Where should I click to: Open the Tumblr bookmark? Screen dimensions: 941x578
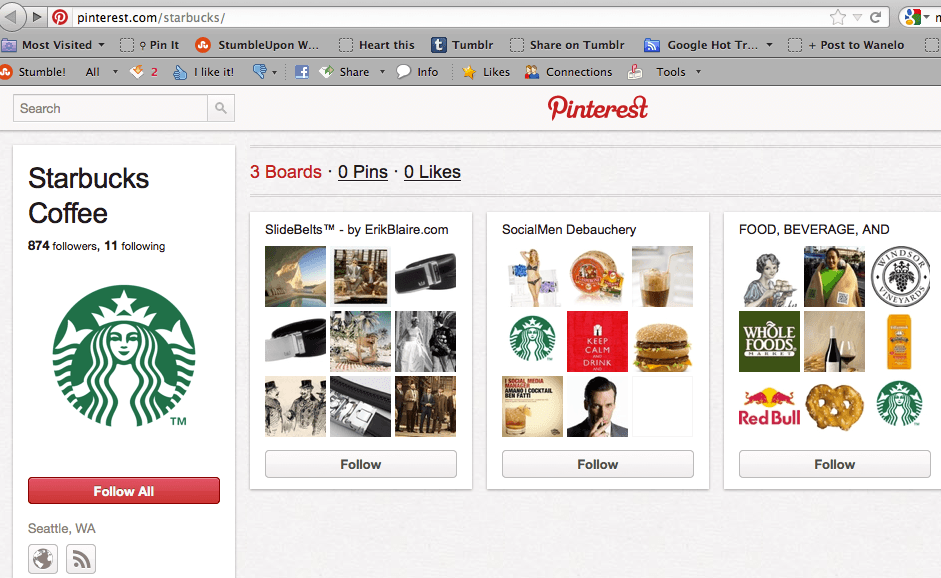pyautogui.click(x=462, y=45)
